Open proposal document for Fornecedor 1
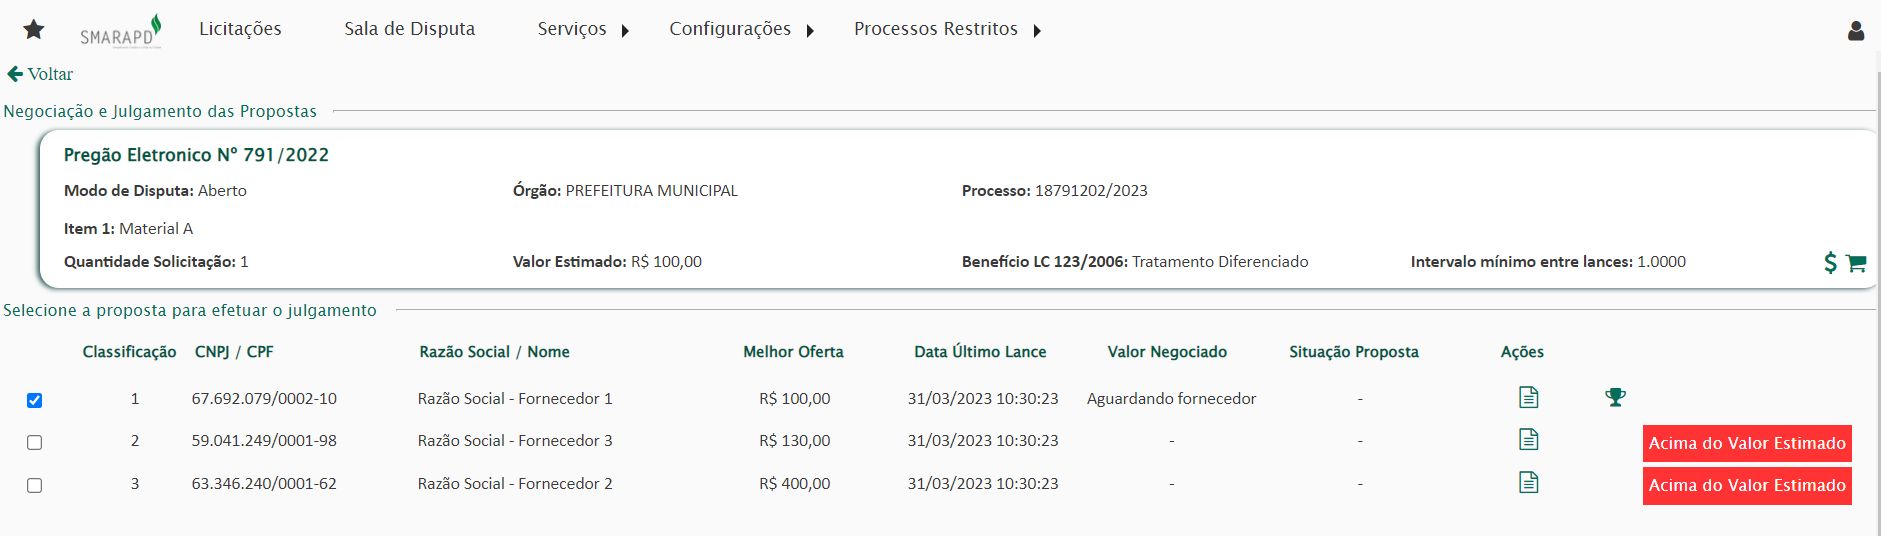Screen dimensions: 1881x536 tap(1528, 398)
